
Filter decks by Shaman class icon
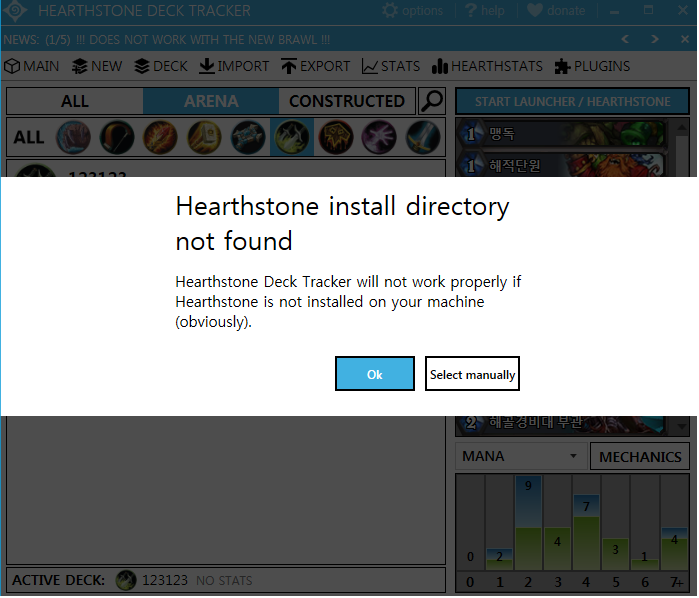[x=337, y=137]
